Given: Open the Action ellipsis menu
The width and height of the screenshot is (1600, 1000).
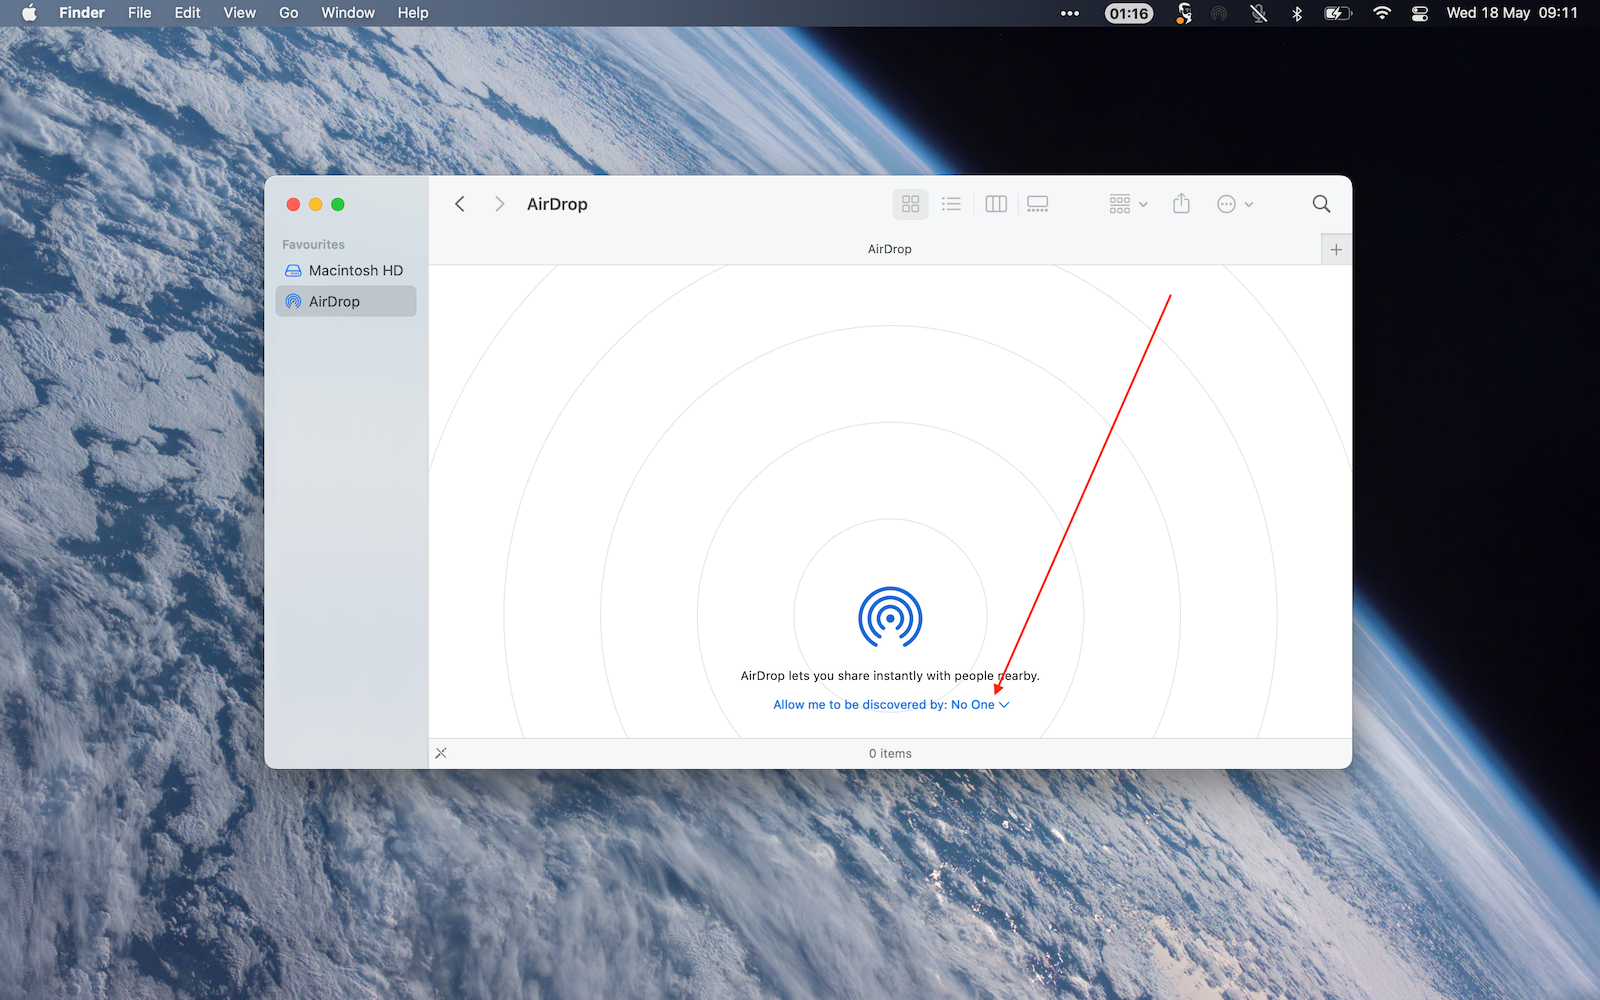Looking at the screenshot, I should coord(1235,204).
